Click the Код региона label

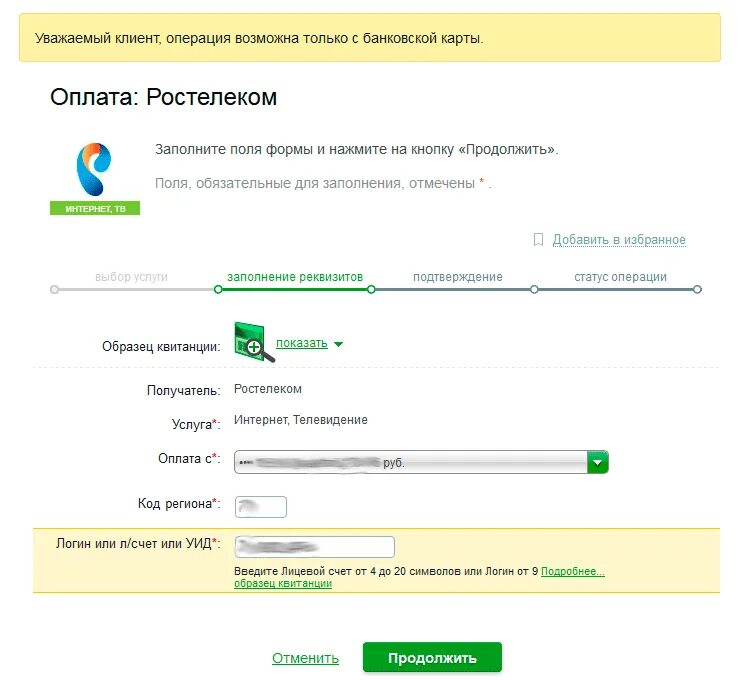click(179, 503)
